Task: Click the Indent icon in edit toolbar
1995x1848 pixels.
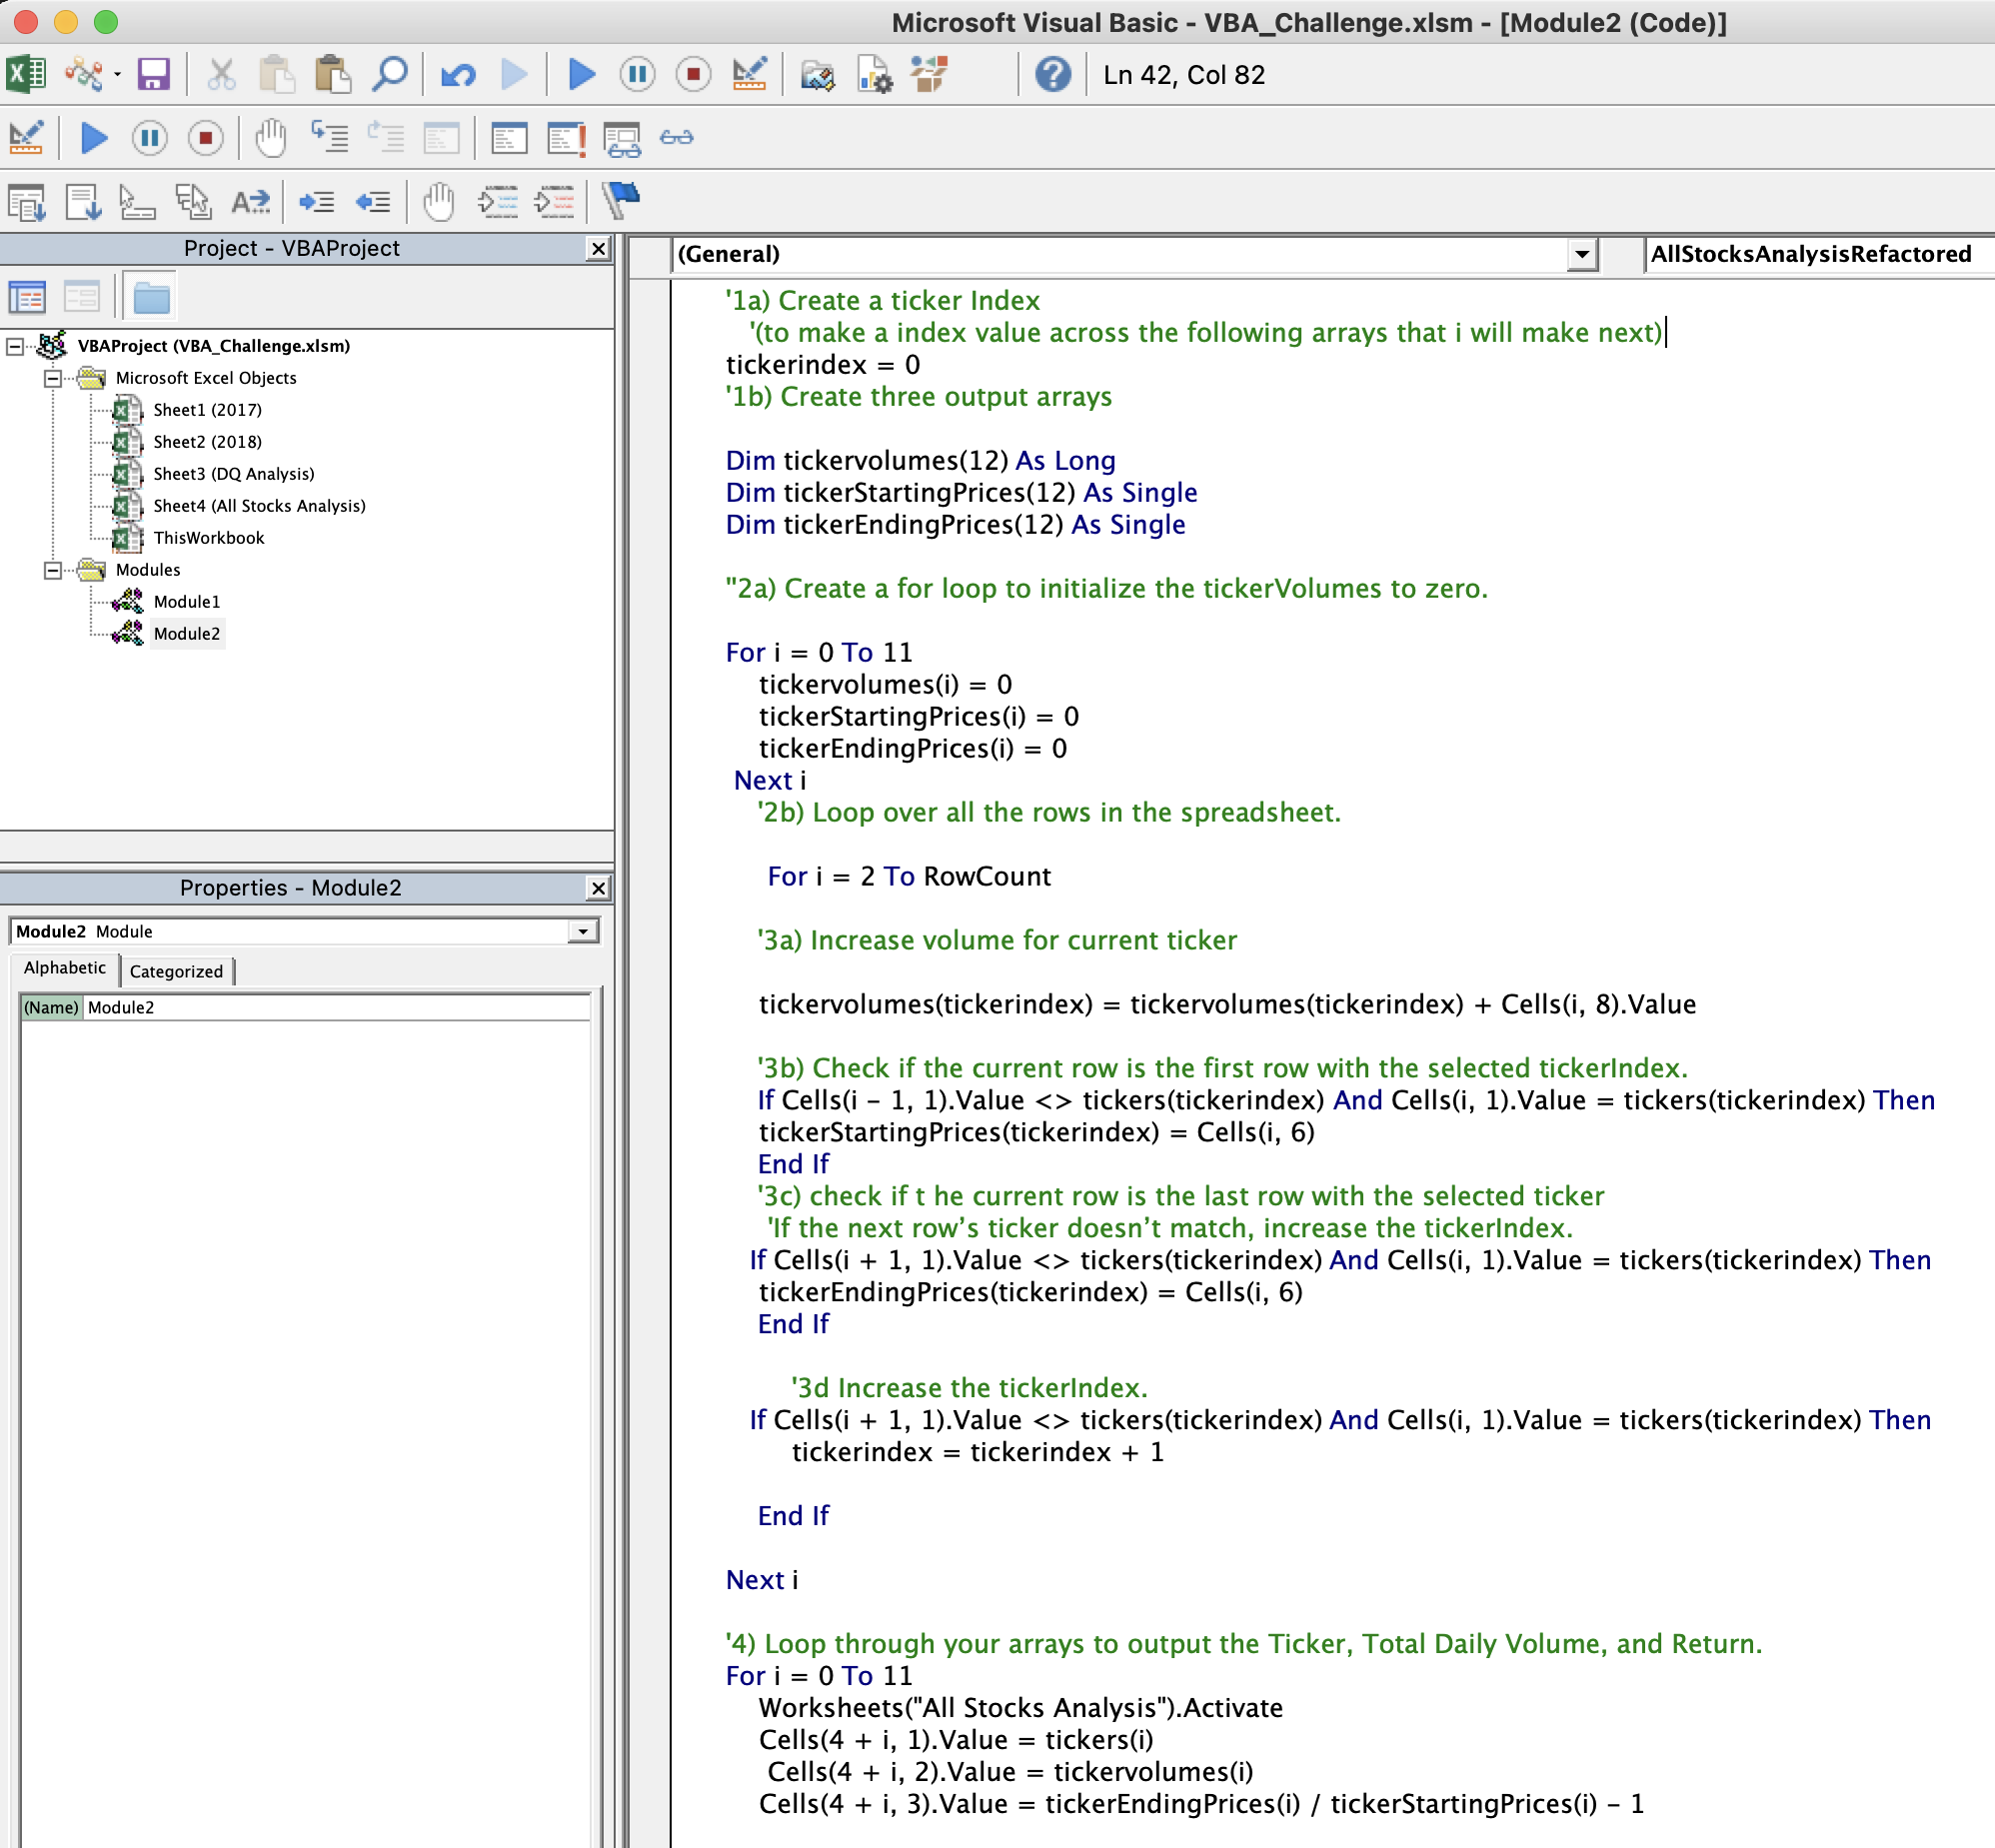Action: point(317,202)
